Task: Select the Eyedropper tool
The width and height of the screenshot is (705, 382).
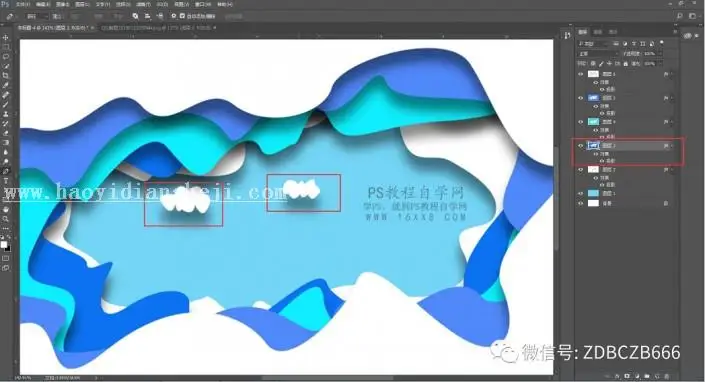Action: click(6, 85)
